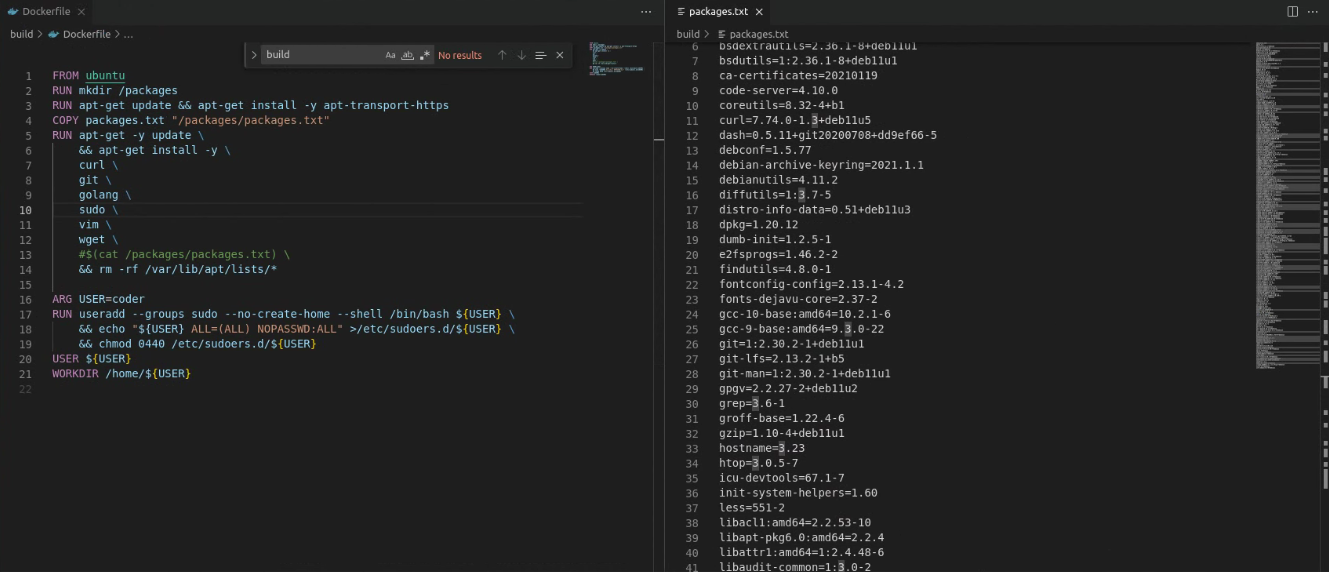Click the file icon in packages.txt tab
Screen dimensions: 1329x572
point(682,11)
